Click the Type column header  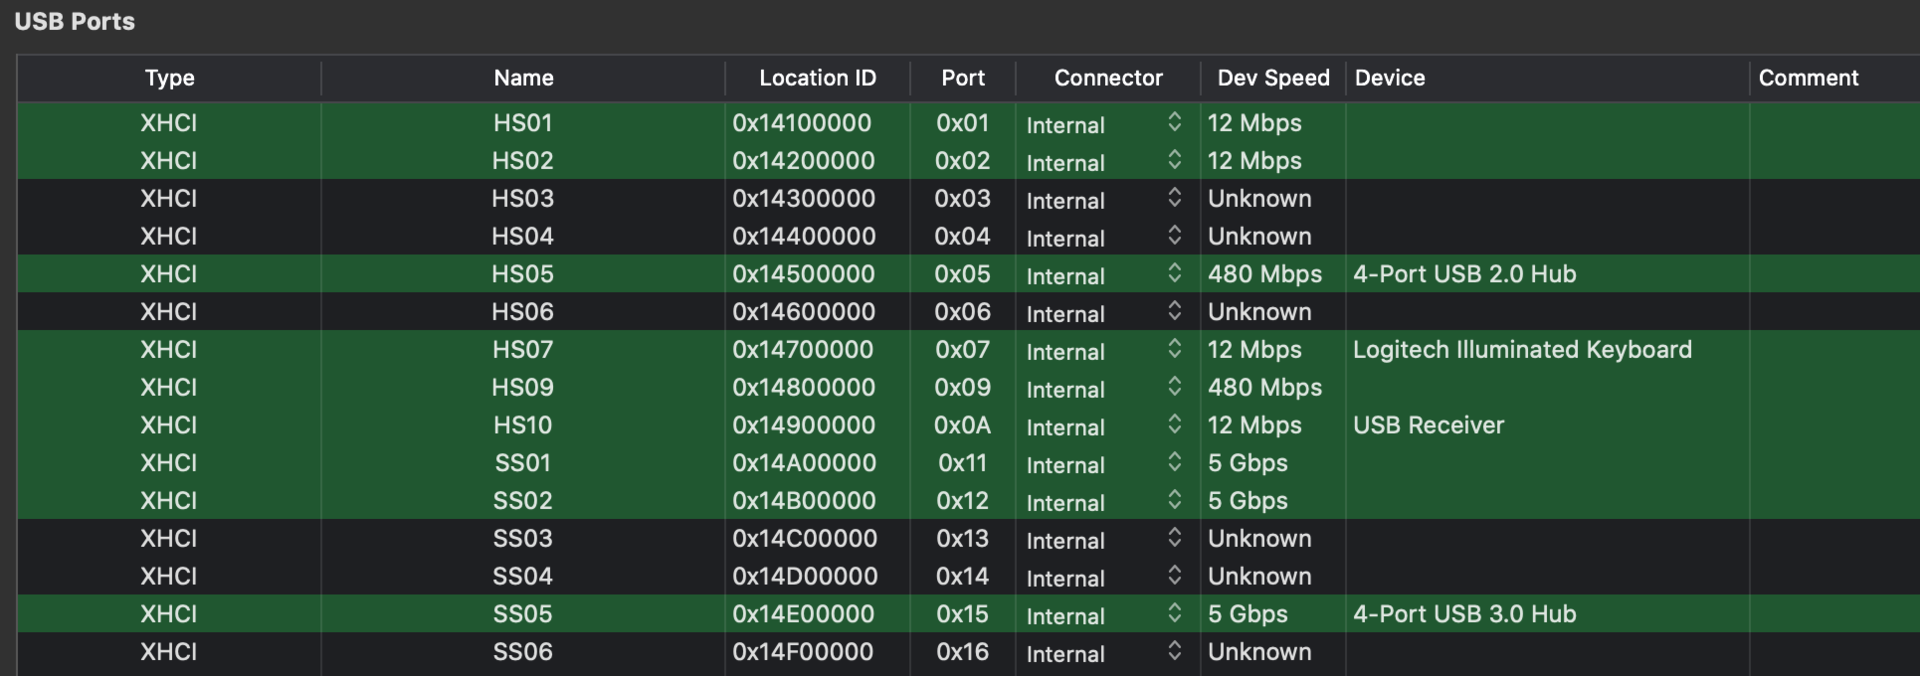coord(169,78)
